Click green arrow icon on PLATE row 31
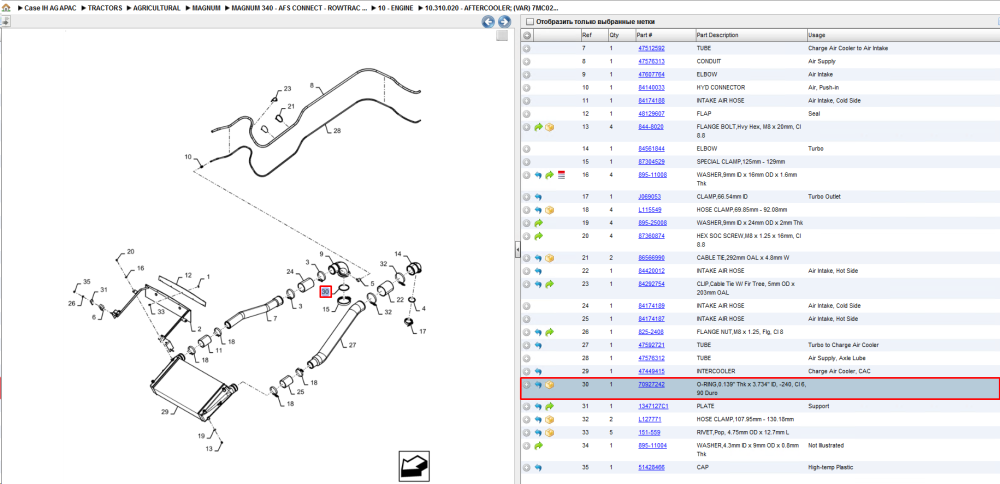The width and height of the screenshot is (1000, 484). [x=549, y=406]
